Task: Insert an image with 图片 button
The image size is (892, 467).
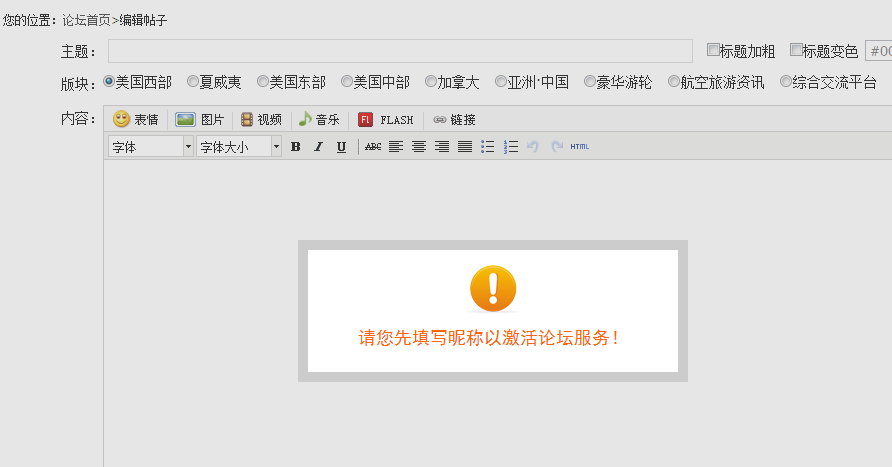Action: tap(200, 119)
